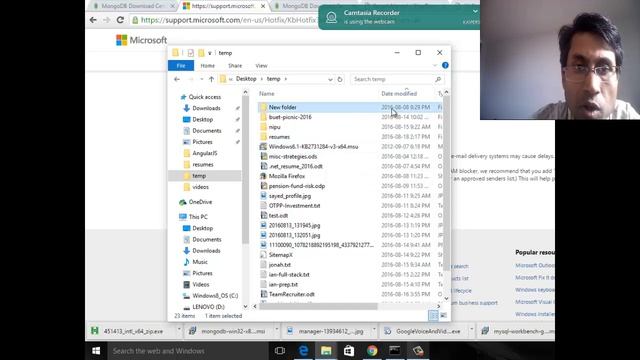The image size is (640, 360).
Task: Click the Chrome address bar URL
Action: point(229,20)
